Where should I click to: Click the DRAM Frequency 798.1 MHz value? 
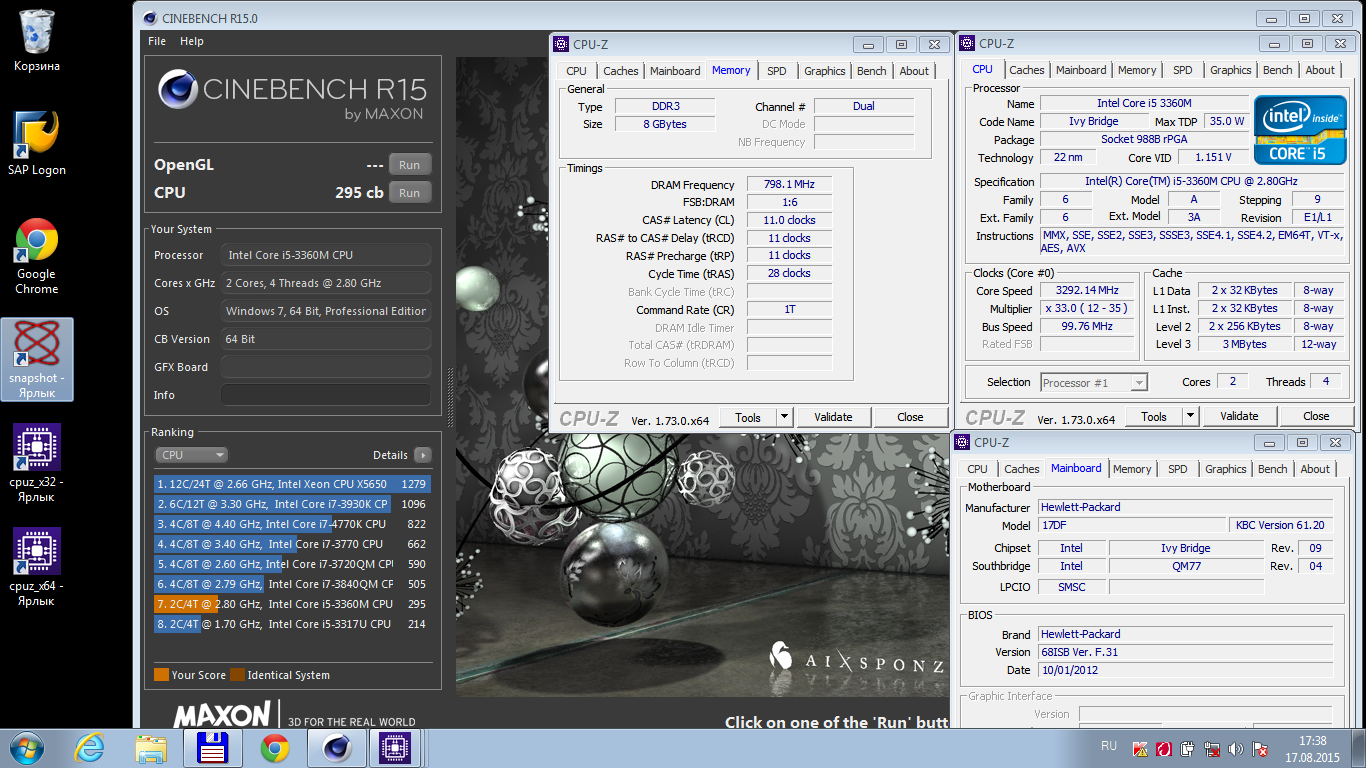click(x=789, y=185)
